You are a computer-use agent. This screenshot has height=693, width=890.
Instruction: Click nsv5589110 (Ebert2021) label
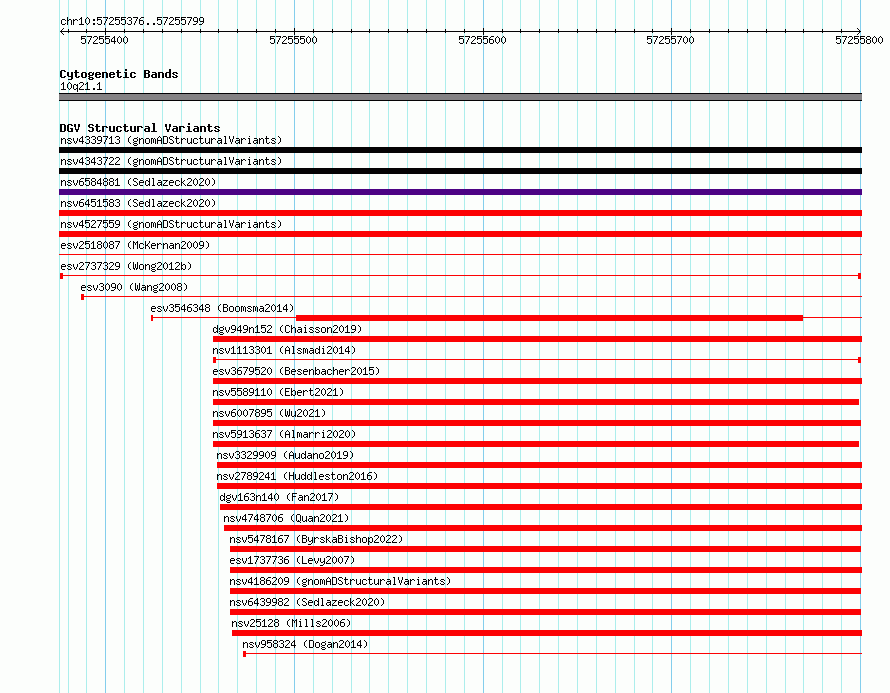coord(278,392)
